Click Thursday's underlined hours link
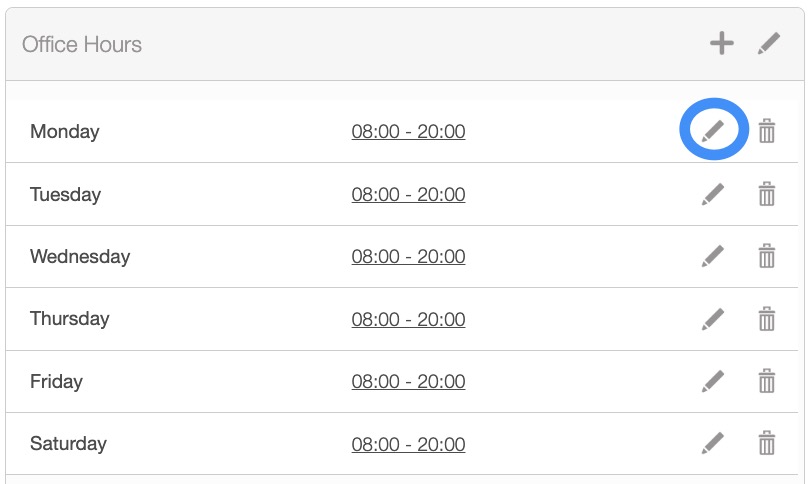The width and height of the screenshot is (810, 484). point(408,319)
